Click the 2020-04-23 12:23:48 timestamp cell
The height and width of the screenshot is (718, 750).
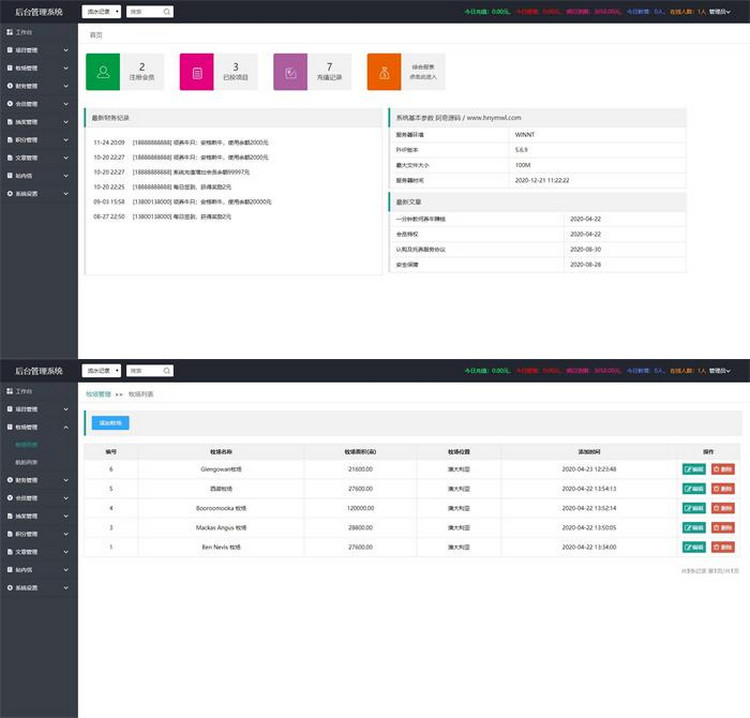pos(589,469)
